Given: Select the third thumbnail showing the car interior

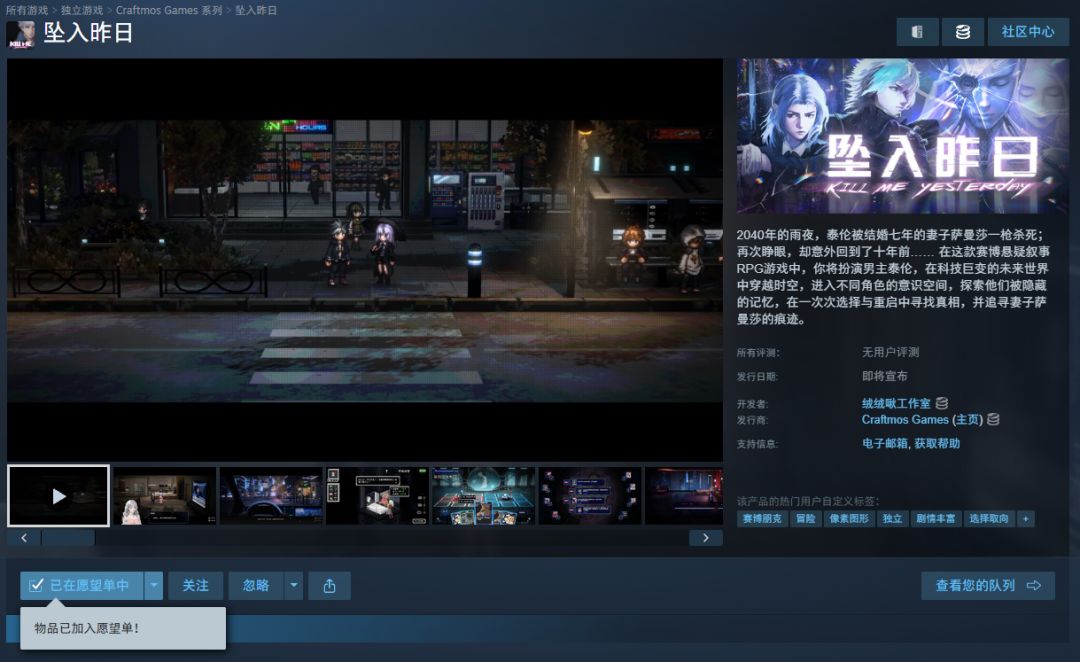Looking at the screenshot, I should click(271, 496).
